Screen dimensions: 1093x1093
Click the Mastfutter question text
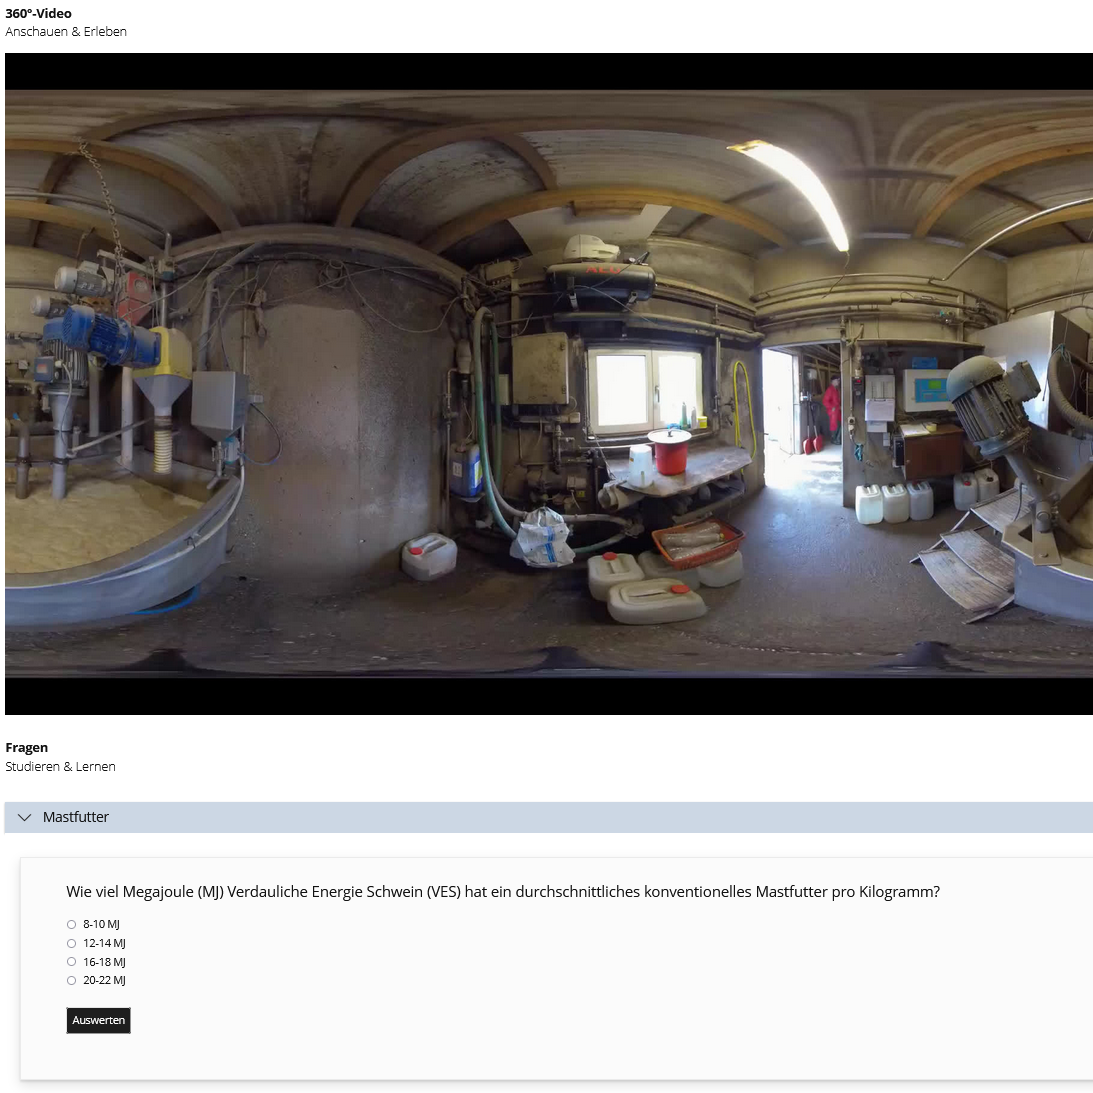pyautogui.click(x=502, y=891)
